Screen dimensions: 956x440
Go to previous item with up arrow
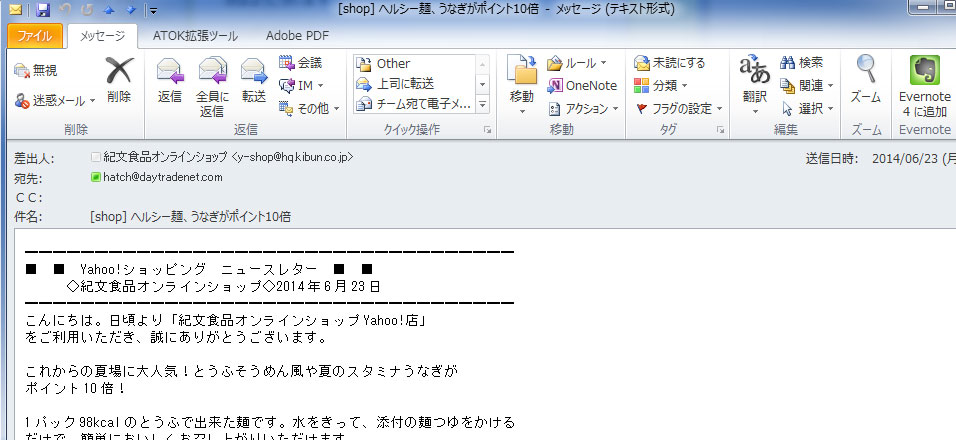click(x=109, y=10)
